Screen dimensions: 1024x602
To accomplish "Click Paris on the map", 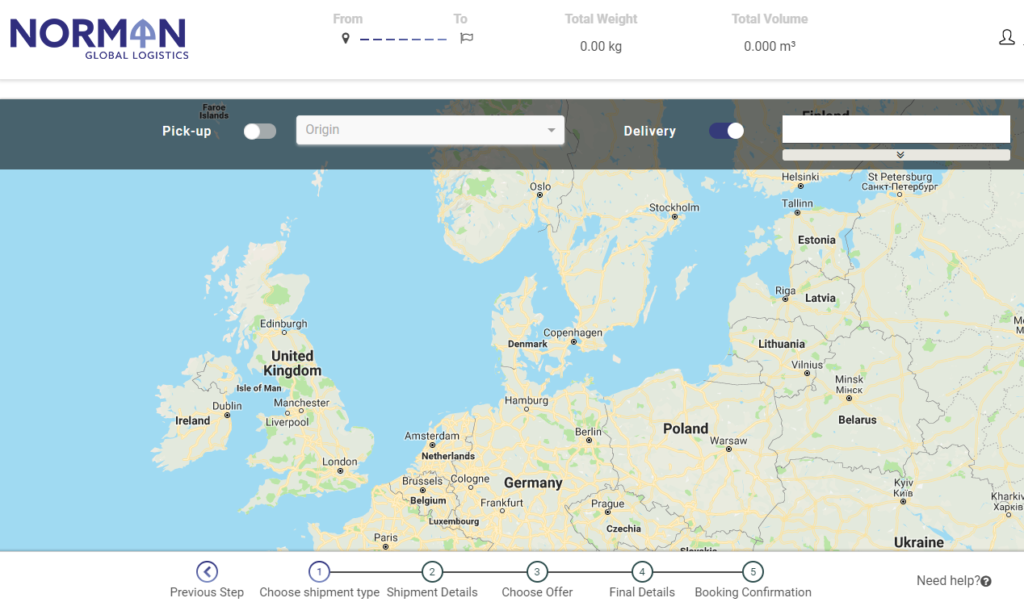I will 385,538.
